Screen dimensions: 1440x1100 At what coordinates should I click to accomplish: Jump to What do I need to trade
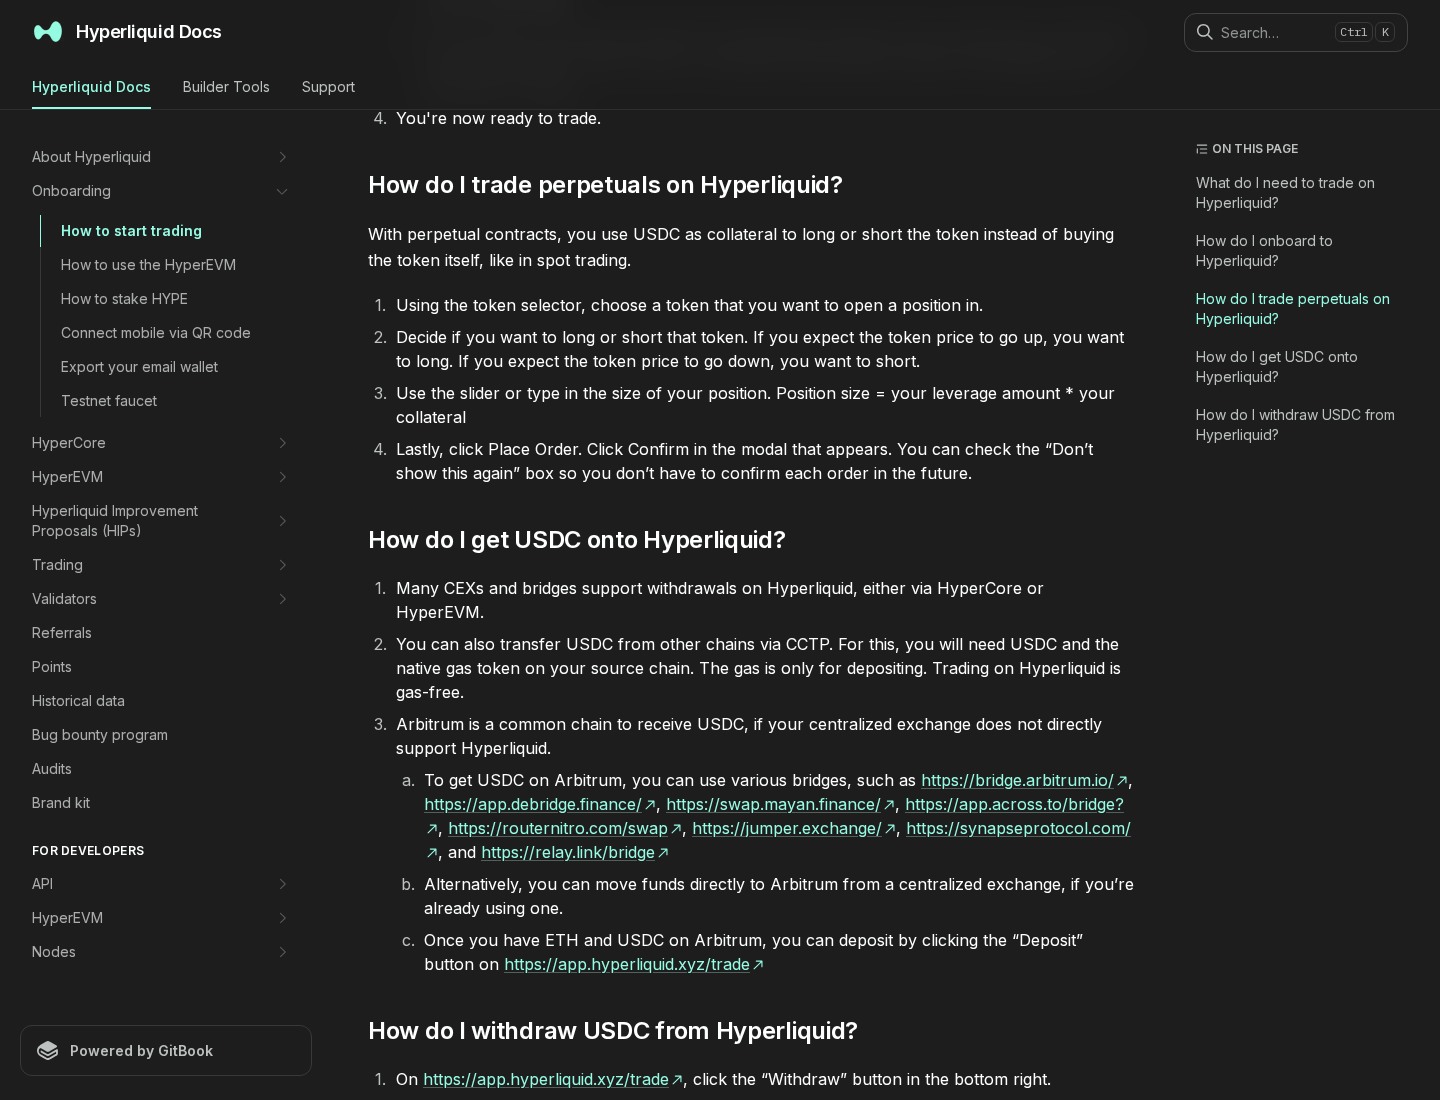tap(1285, 193)
